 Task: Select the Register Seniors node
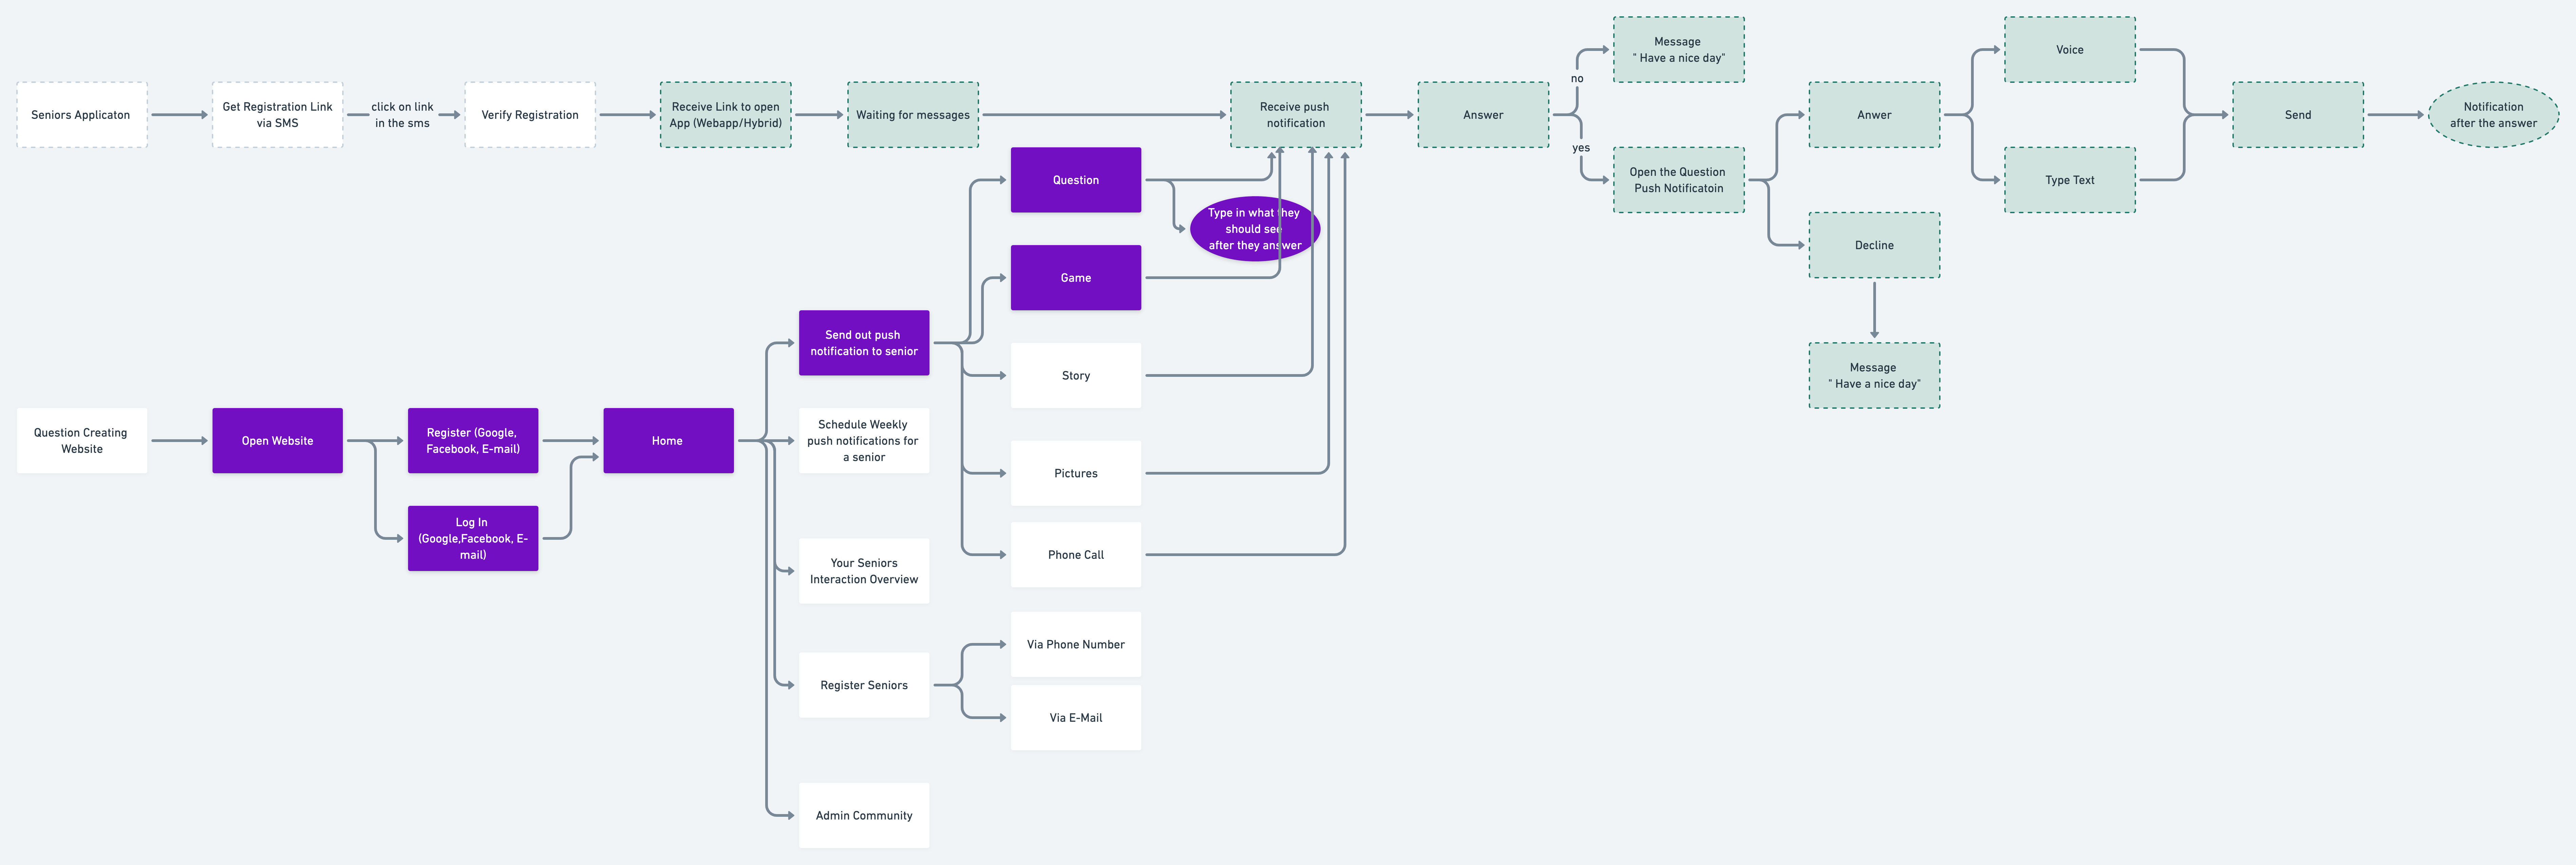point(864,685)
